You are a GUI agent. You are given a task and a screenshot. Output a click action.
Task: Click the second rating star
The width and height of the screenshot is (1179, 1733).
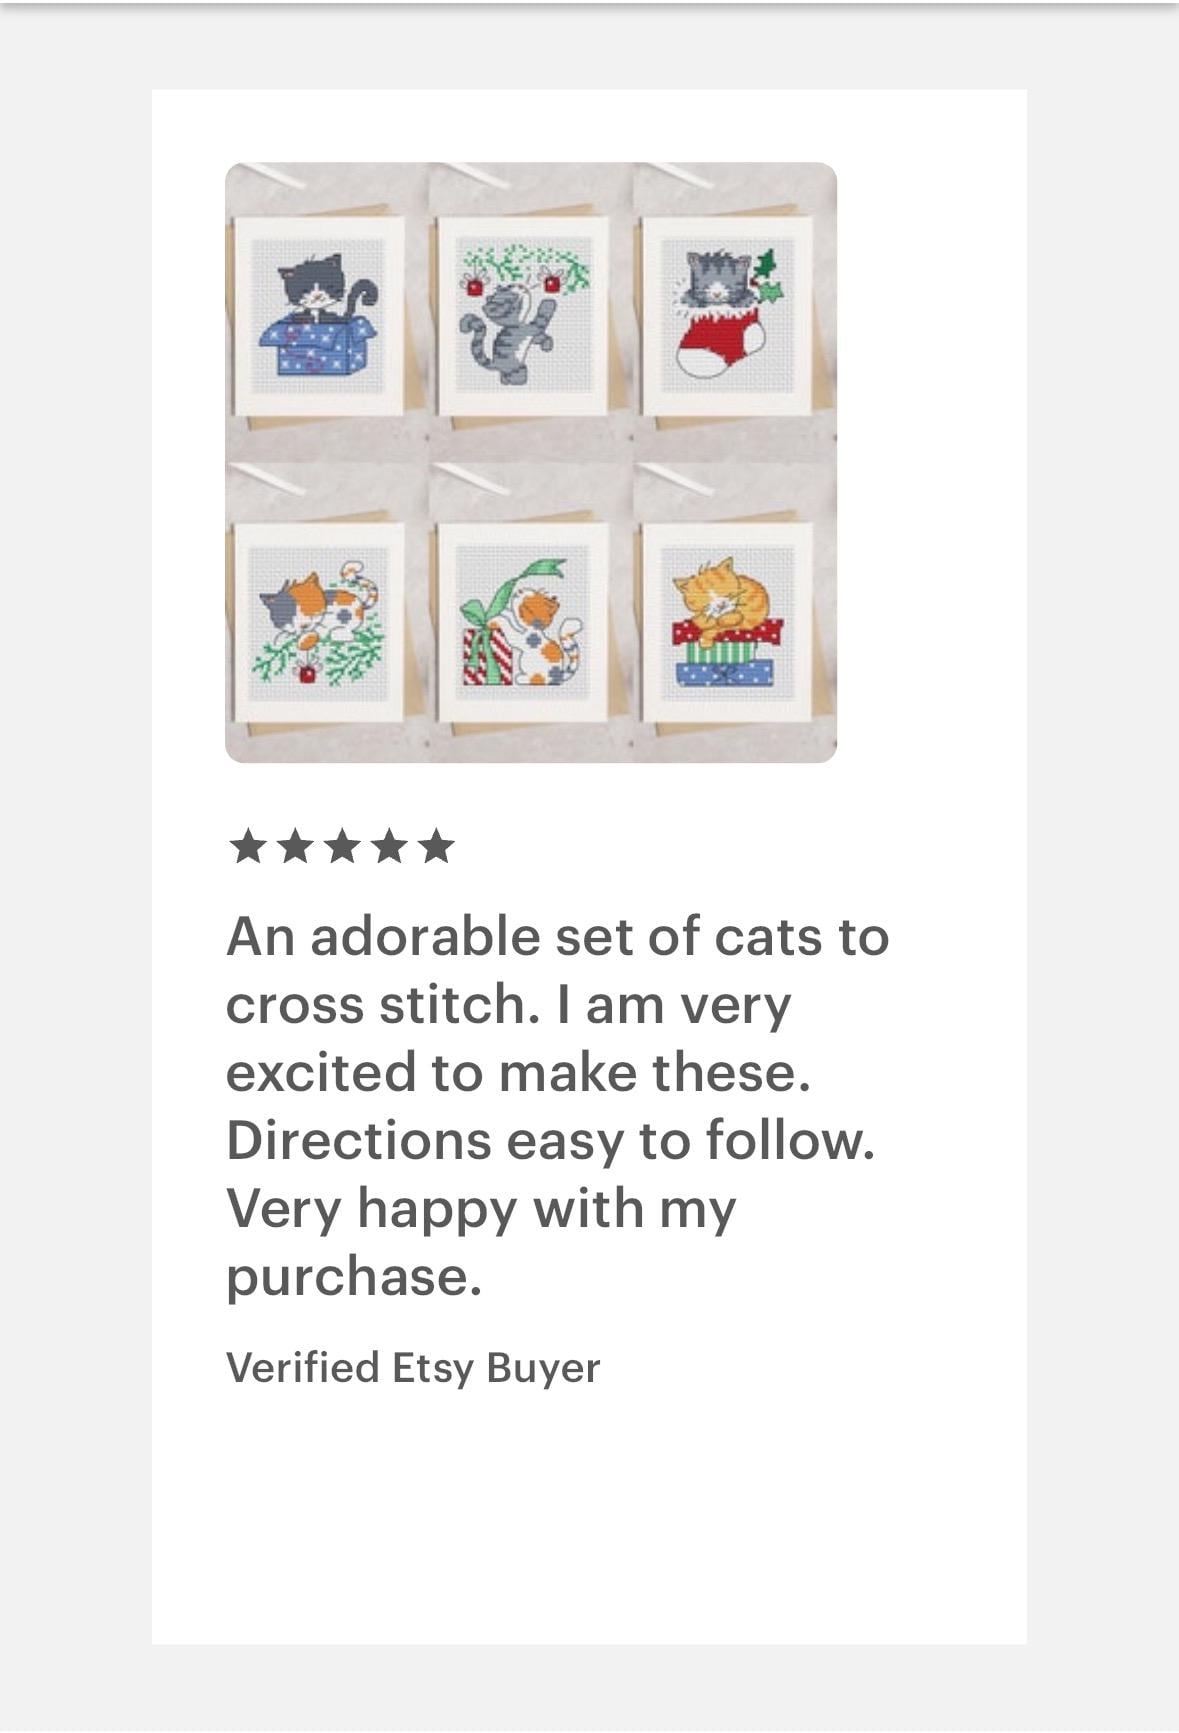click(x=294, y=847)
